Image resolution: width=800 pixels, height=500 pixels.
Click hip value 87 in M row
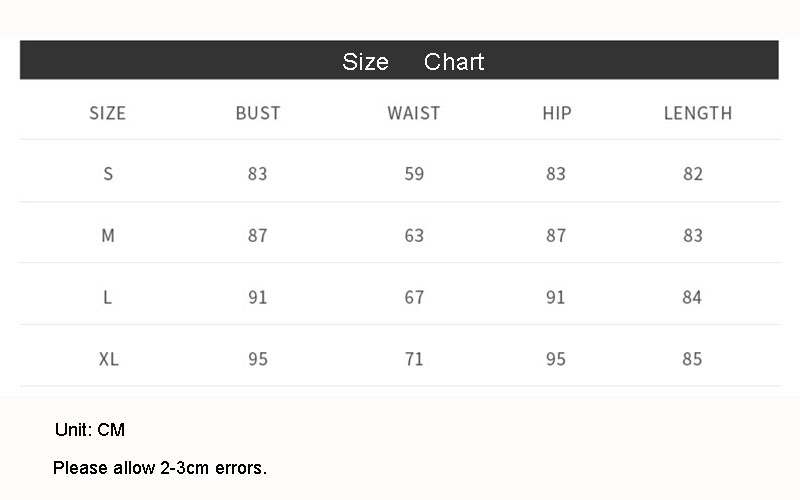click(556, 236)
